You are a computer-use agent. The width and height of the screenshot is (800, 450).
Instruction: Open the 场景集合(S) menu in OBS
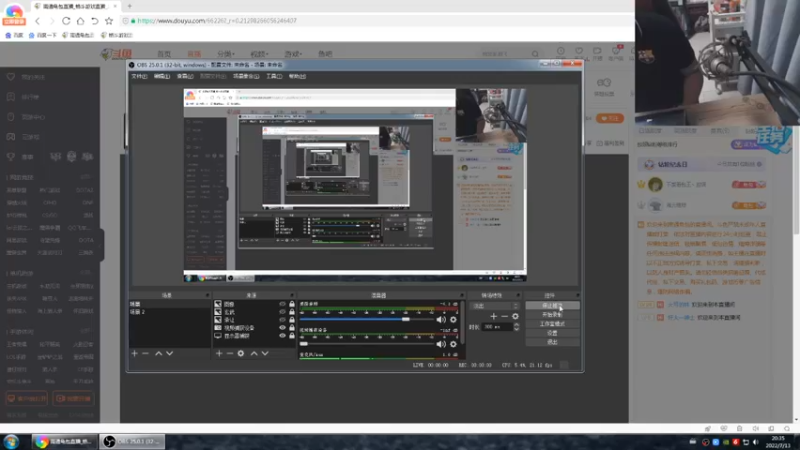click(246, 76)
